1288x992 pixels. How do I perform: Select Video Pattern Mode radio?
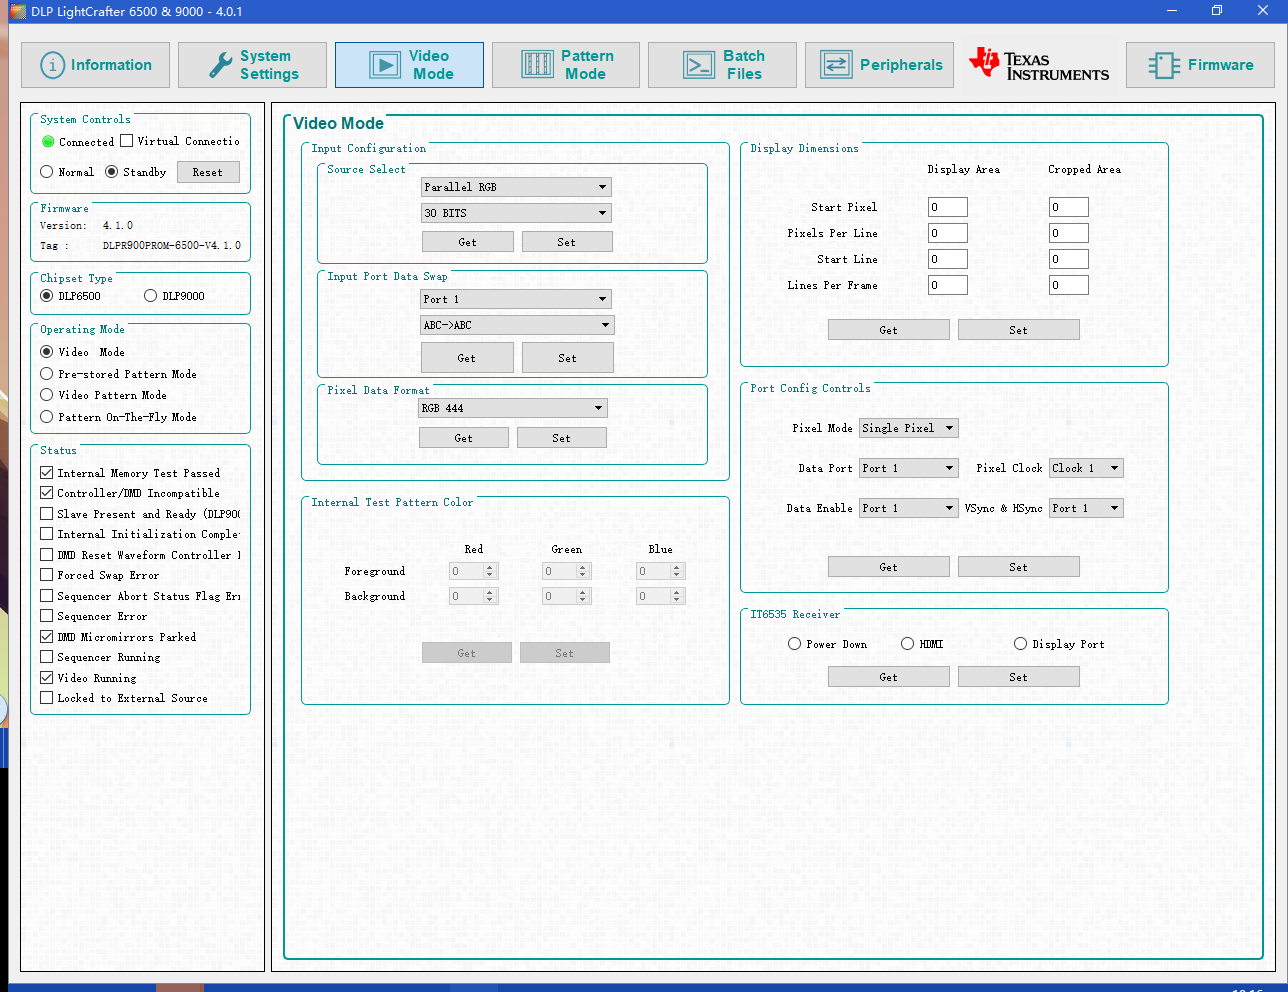(47, 395)
